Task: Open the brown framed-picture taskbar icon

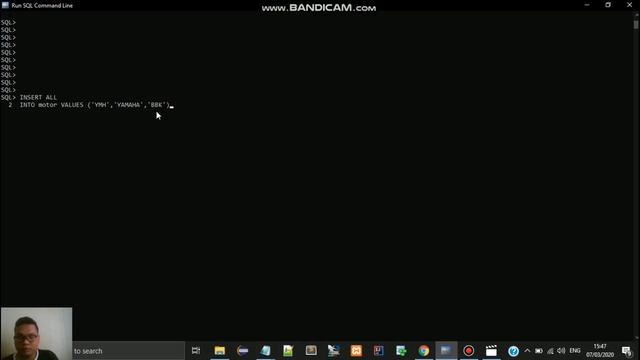Action: pos(311,351)
